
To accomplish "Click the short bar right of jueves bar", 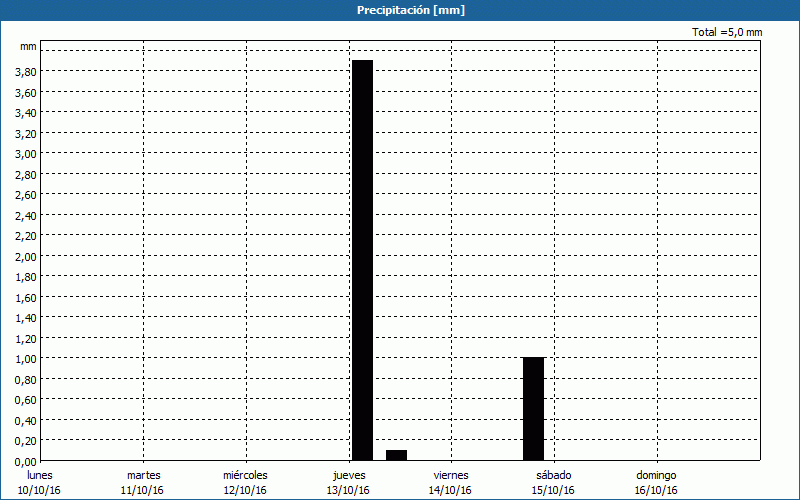I will click(x=396, y=455).
